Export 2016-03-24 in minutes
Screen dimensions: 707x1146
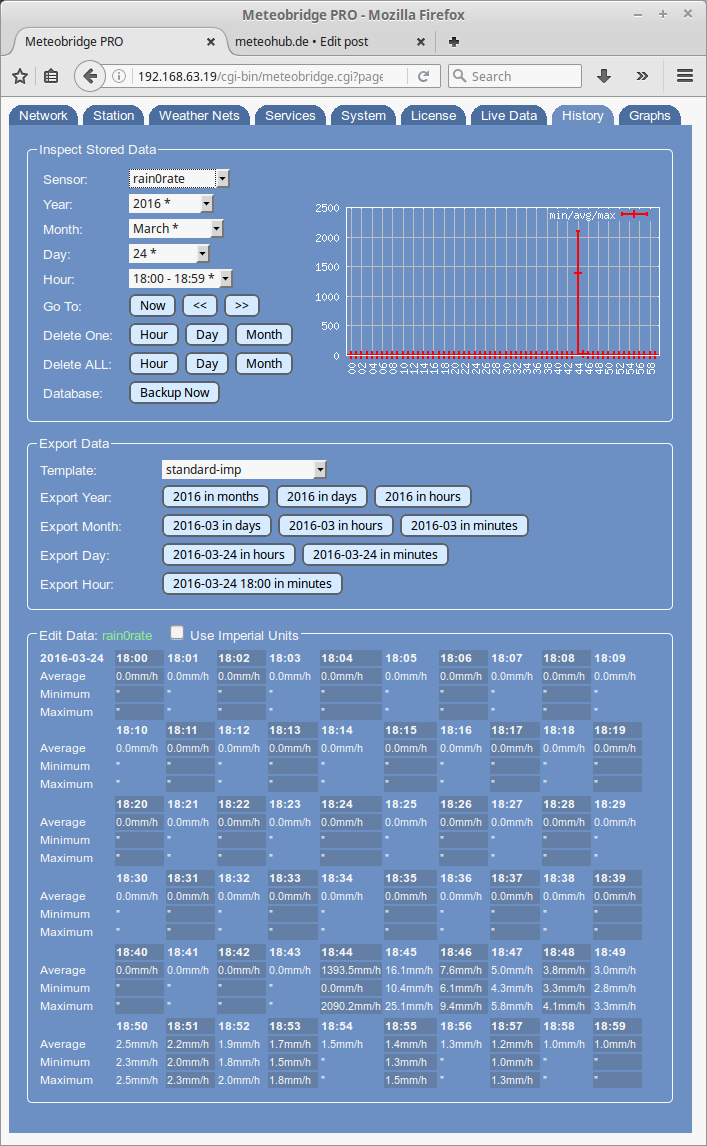click(x=375, y=554)
